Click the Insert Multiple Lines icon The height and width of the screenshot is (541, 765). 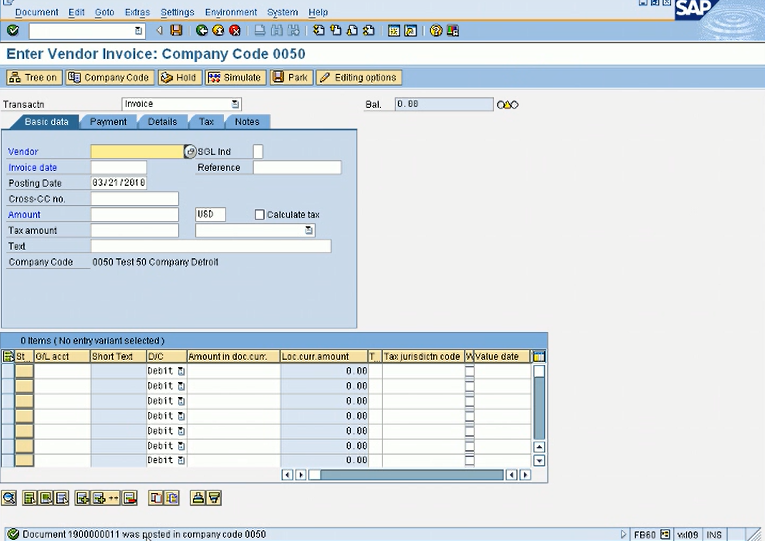104,498
